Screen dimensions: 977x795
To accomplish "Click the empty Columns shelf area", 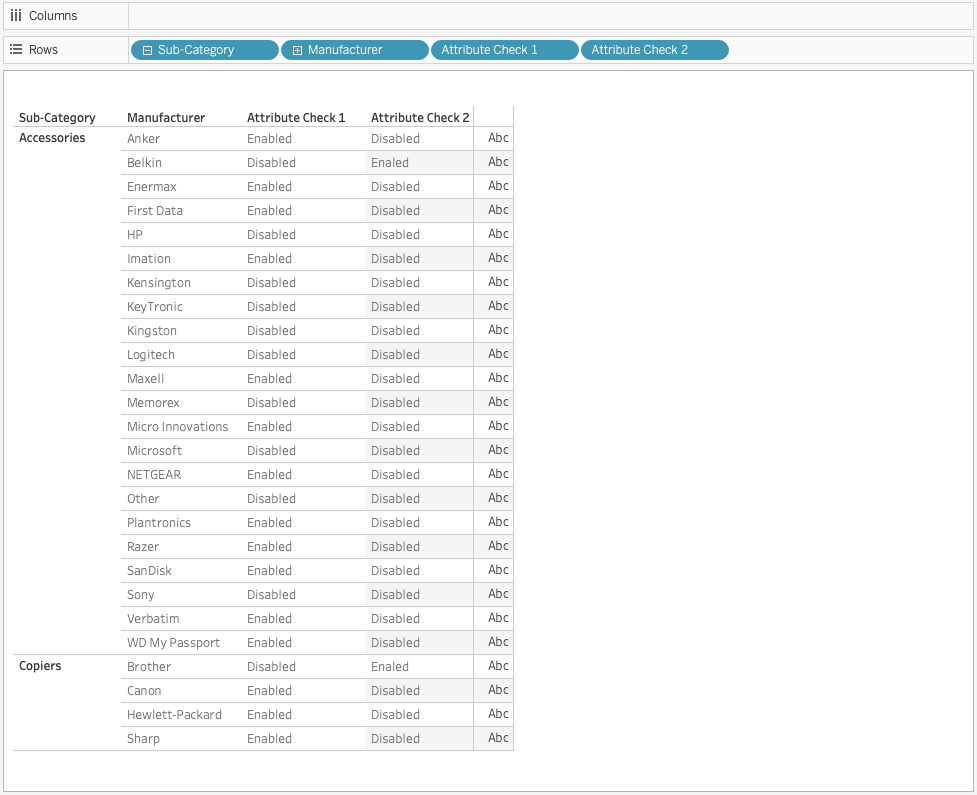I will pyautogui.click(x=550, y=16).
